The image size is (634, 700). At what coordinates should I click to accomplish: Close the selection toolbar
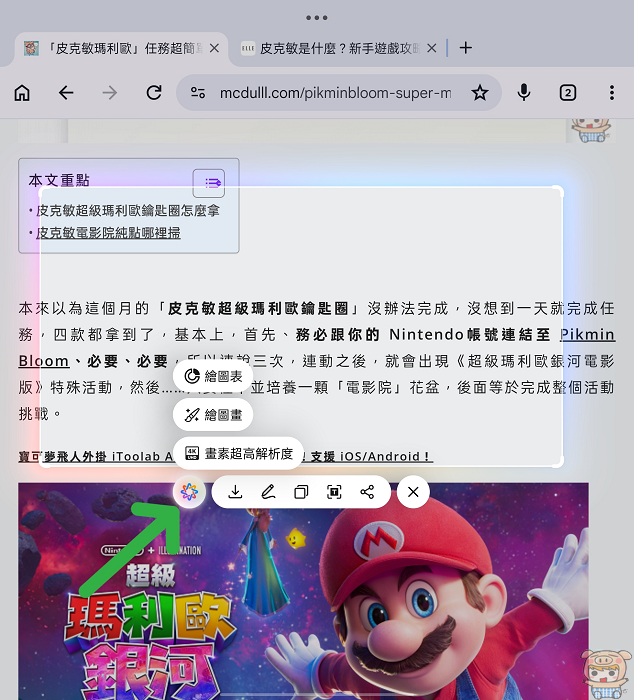[x=413, y=492]
